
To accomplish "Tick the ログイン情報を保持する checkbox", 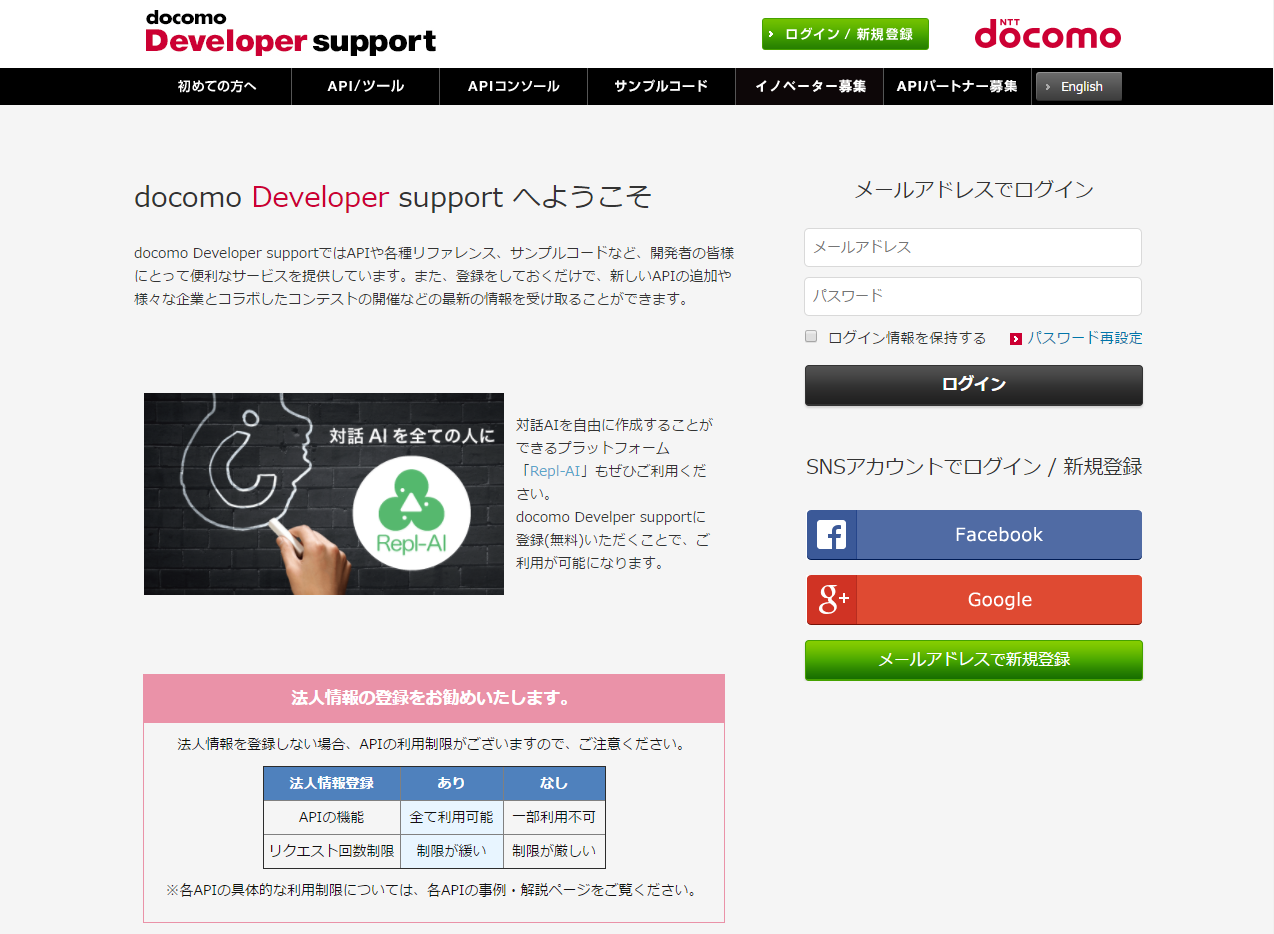I will coord(811,337).
